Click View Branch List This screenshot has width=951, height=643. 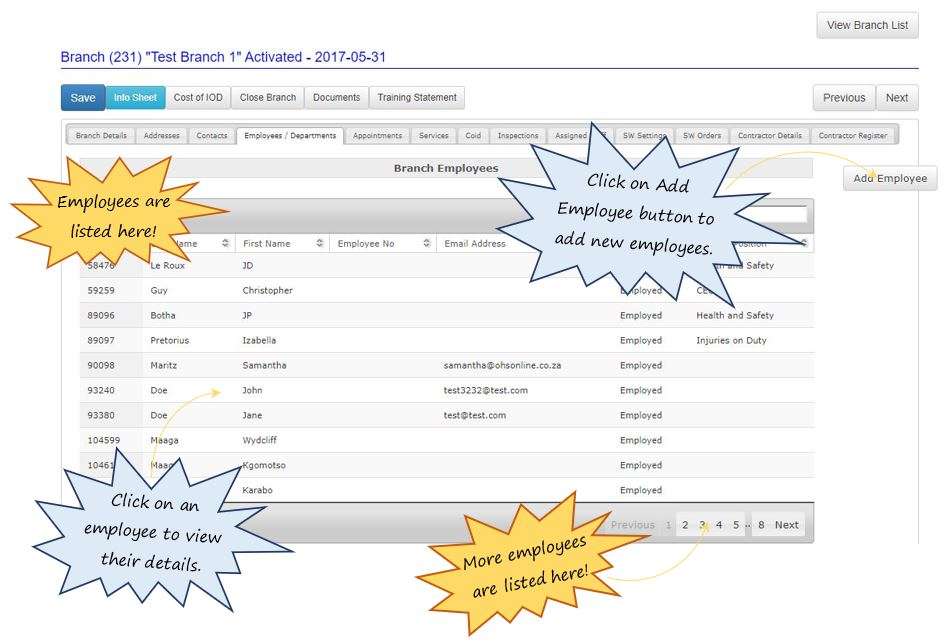point(866,25)
